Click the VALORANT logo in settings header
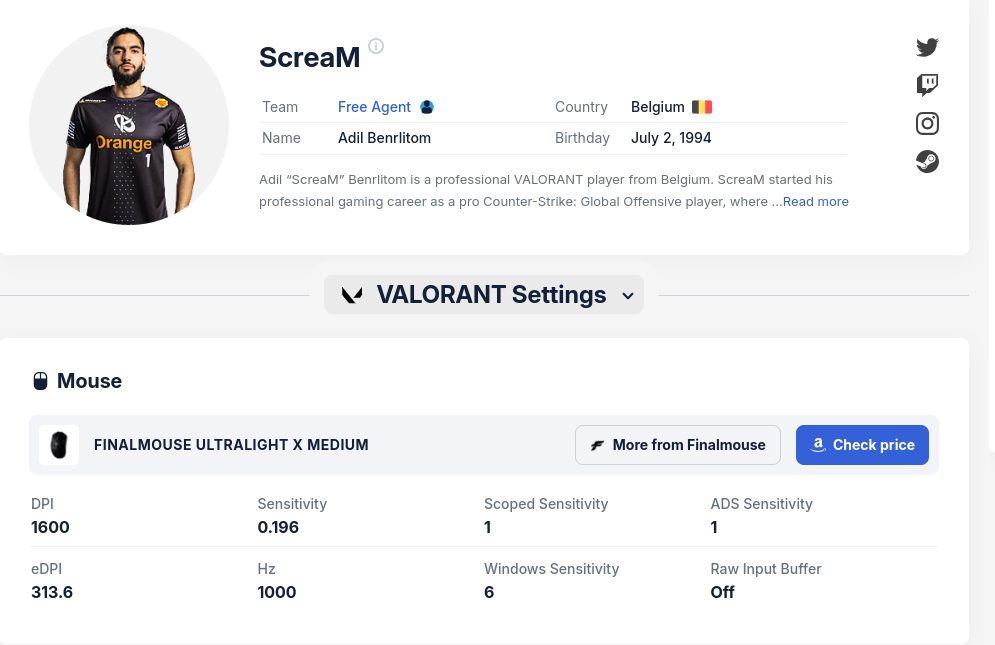995x645 pixels. click(352, 295)
